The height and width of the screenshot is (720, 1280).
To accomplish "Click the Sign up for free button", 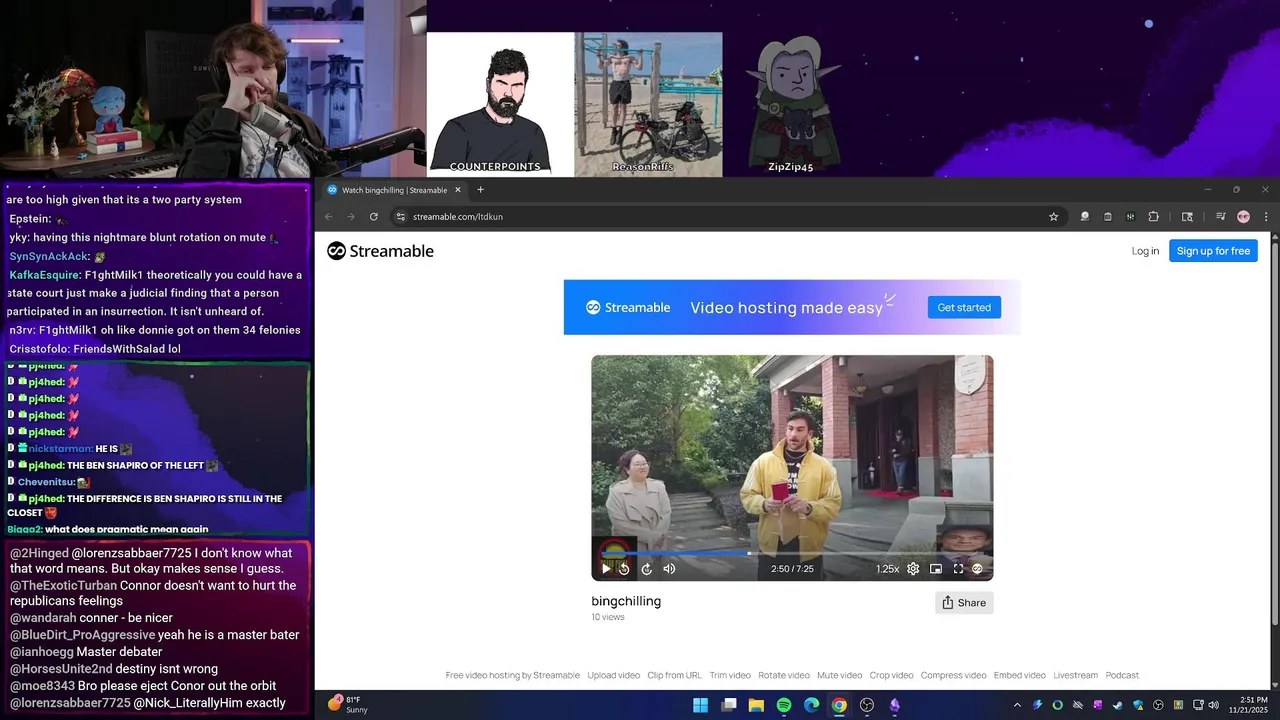I will (x=1213, y=251).
